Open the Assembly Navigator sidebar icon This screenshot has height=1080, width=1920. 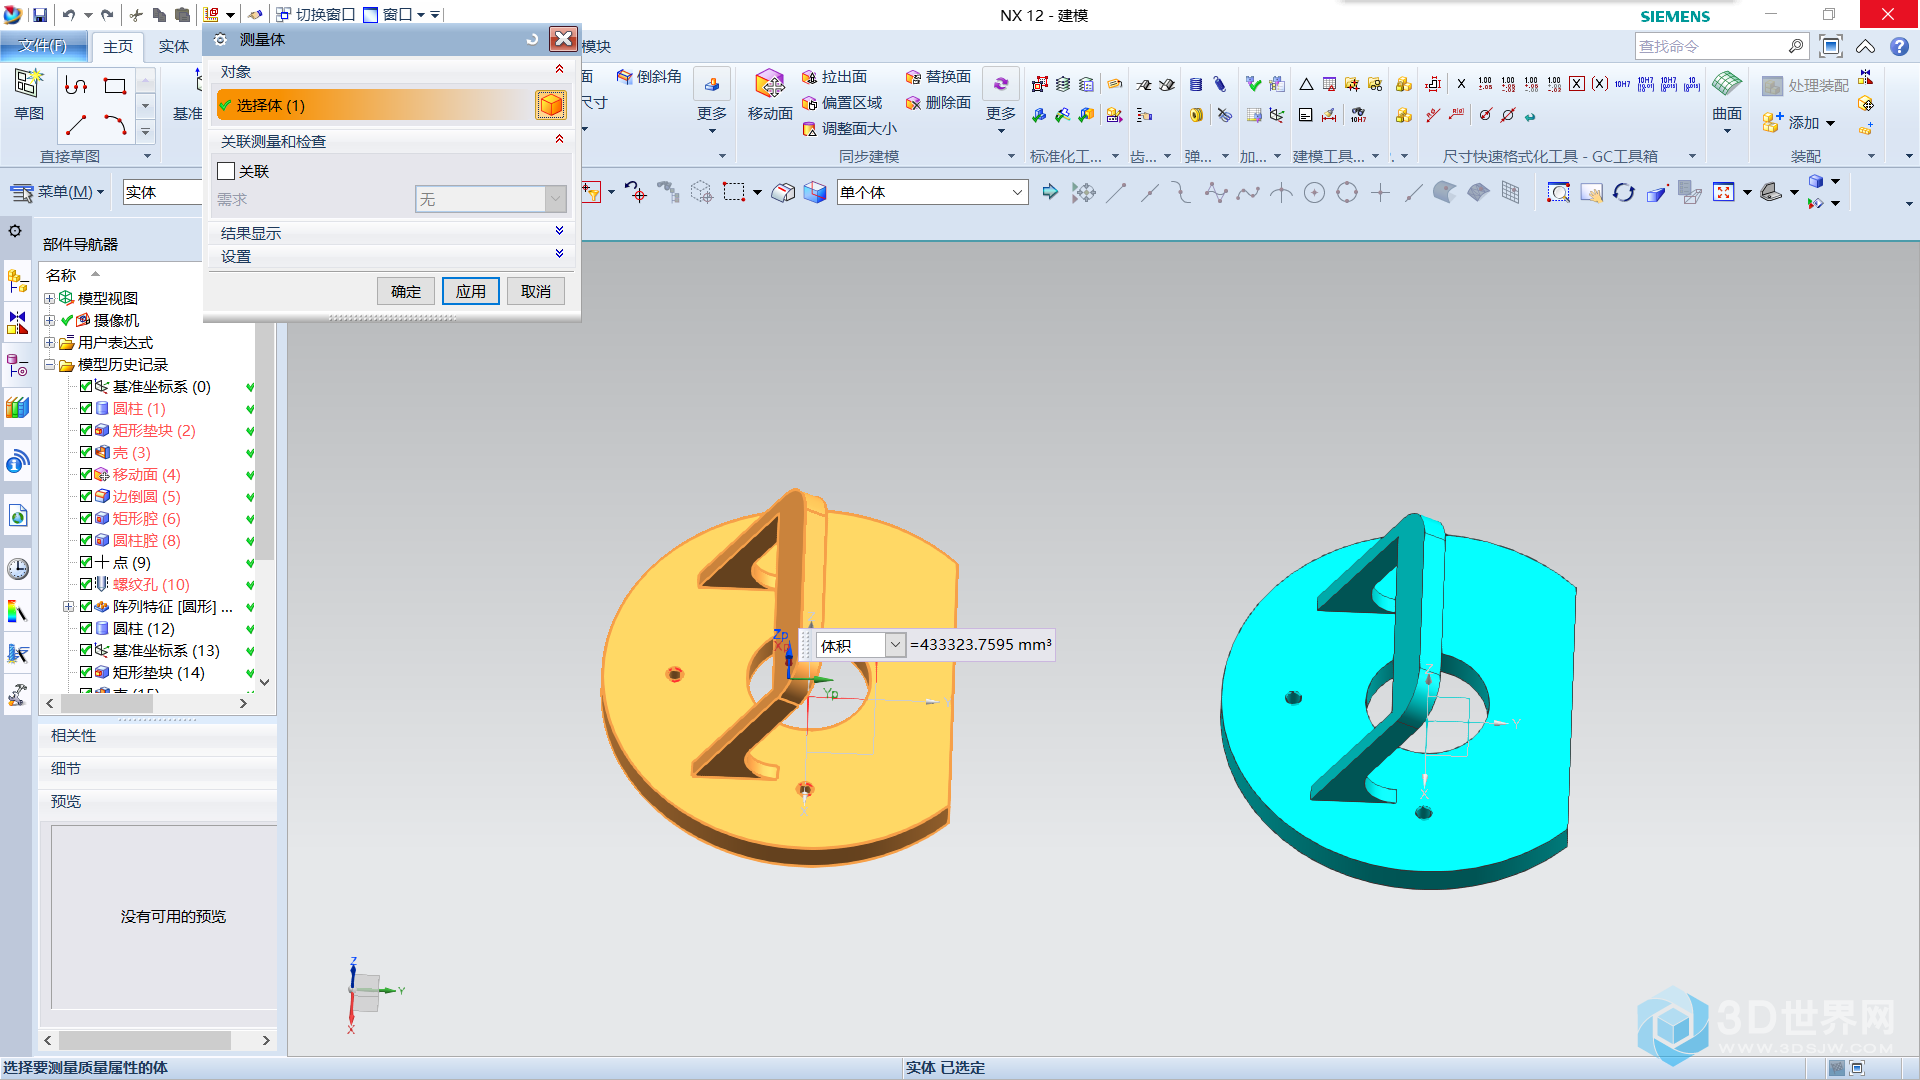17,281
